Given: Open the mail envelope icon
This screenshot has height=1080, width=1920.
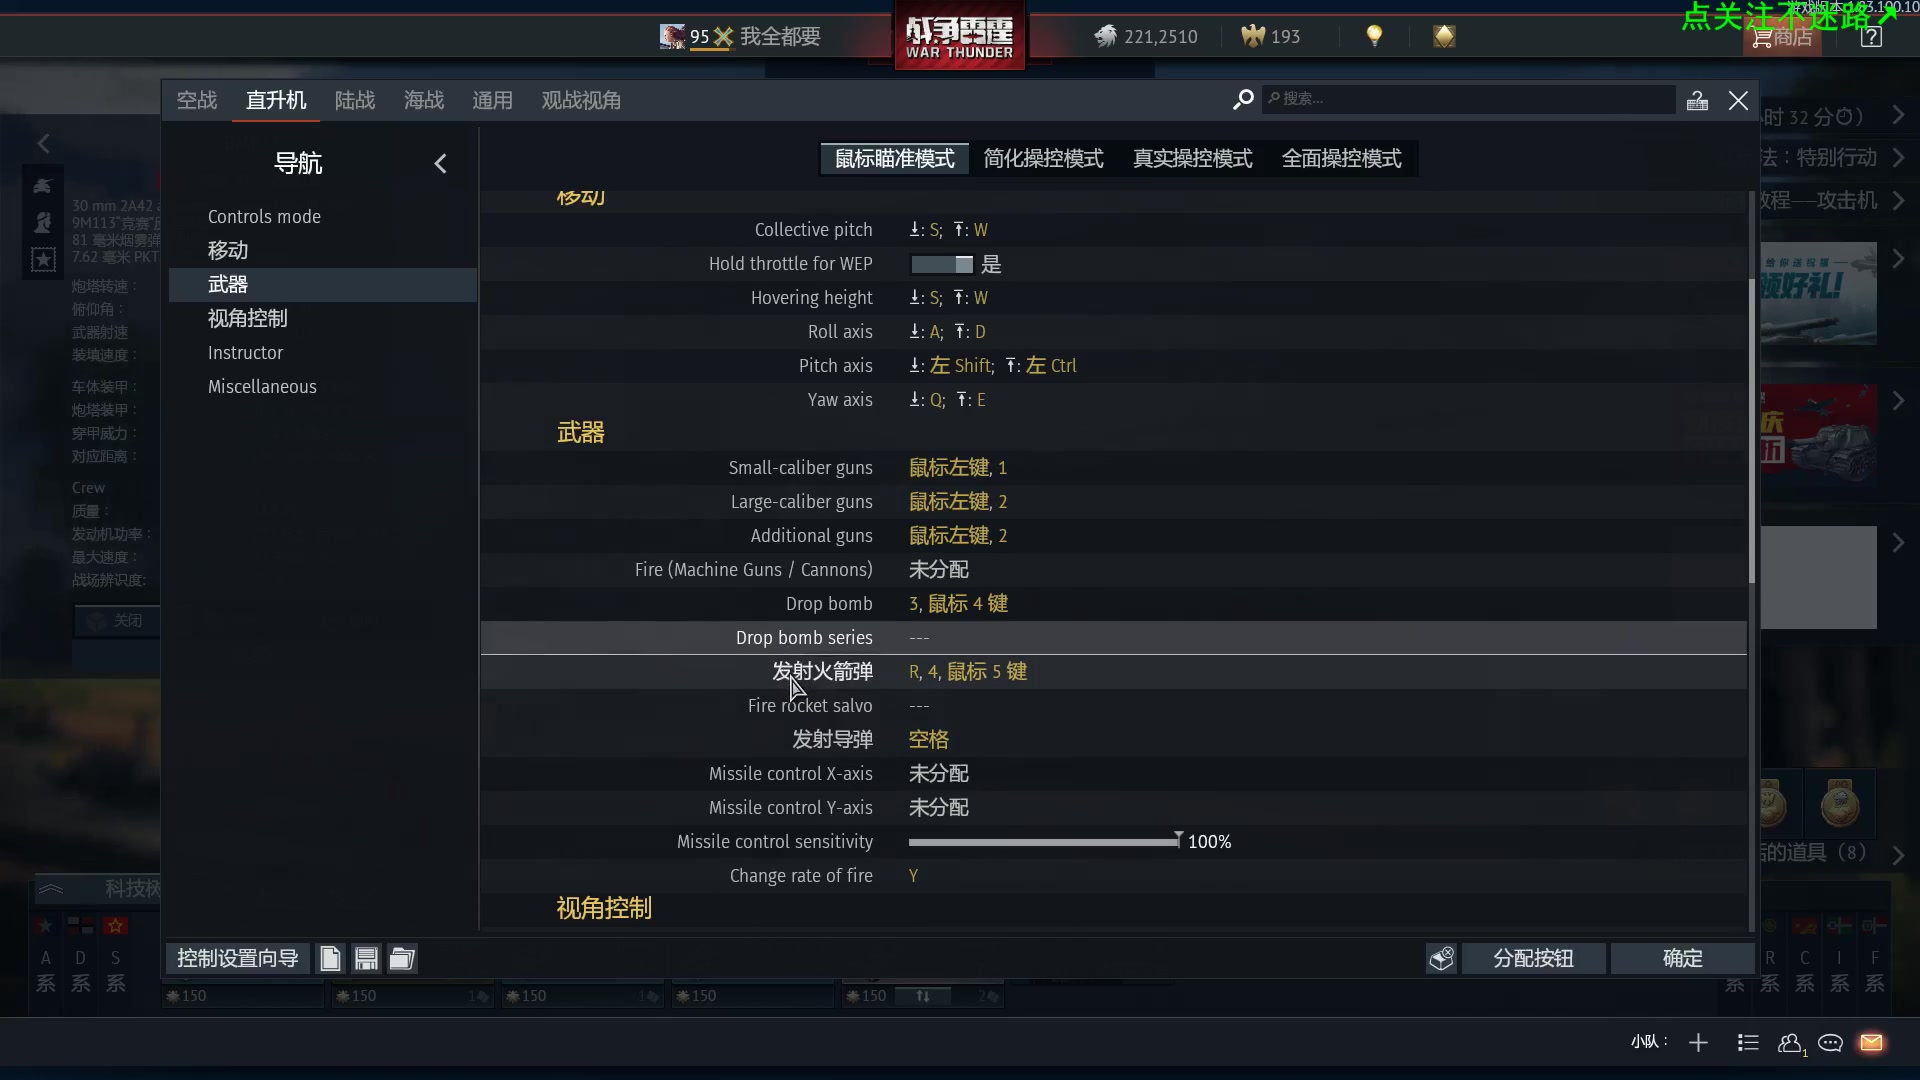Looking at the screenshot, I should (1871, 1043).
